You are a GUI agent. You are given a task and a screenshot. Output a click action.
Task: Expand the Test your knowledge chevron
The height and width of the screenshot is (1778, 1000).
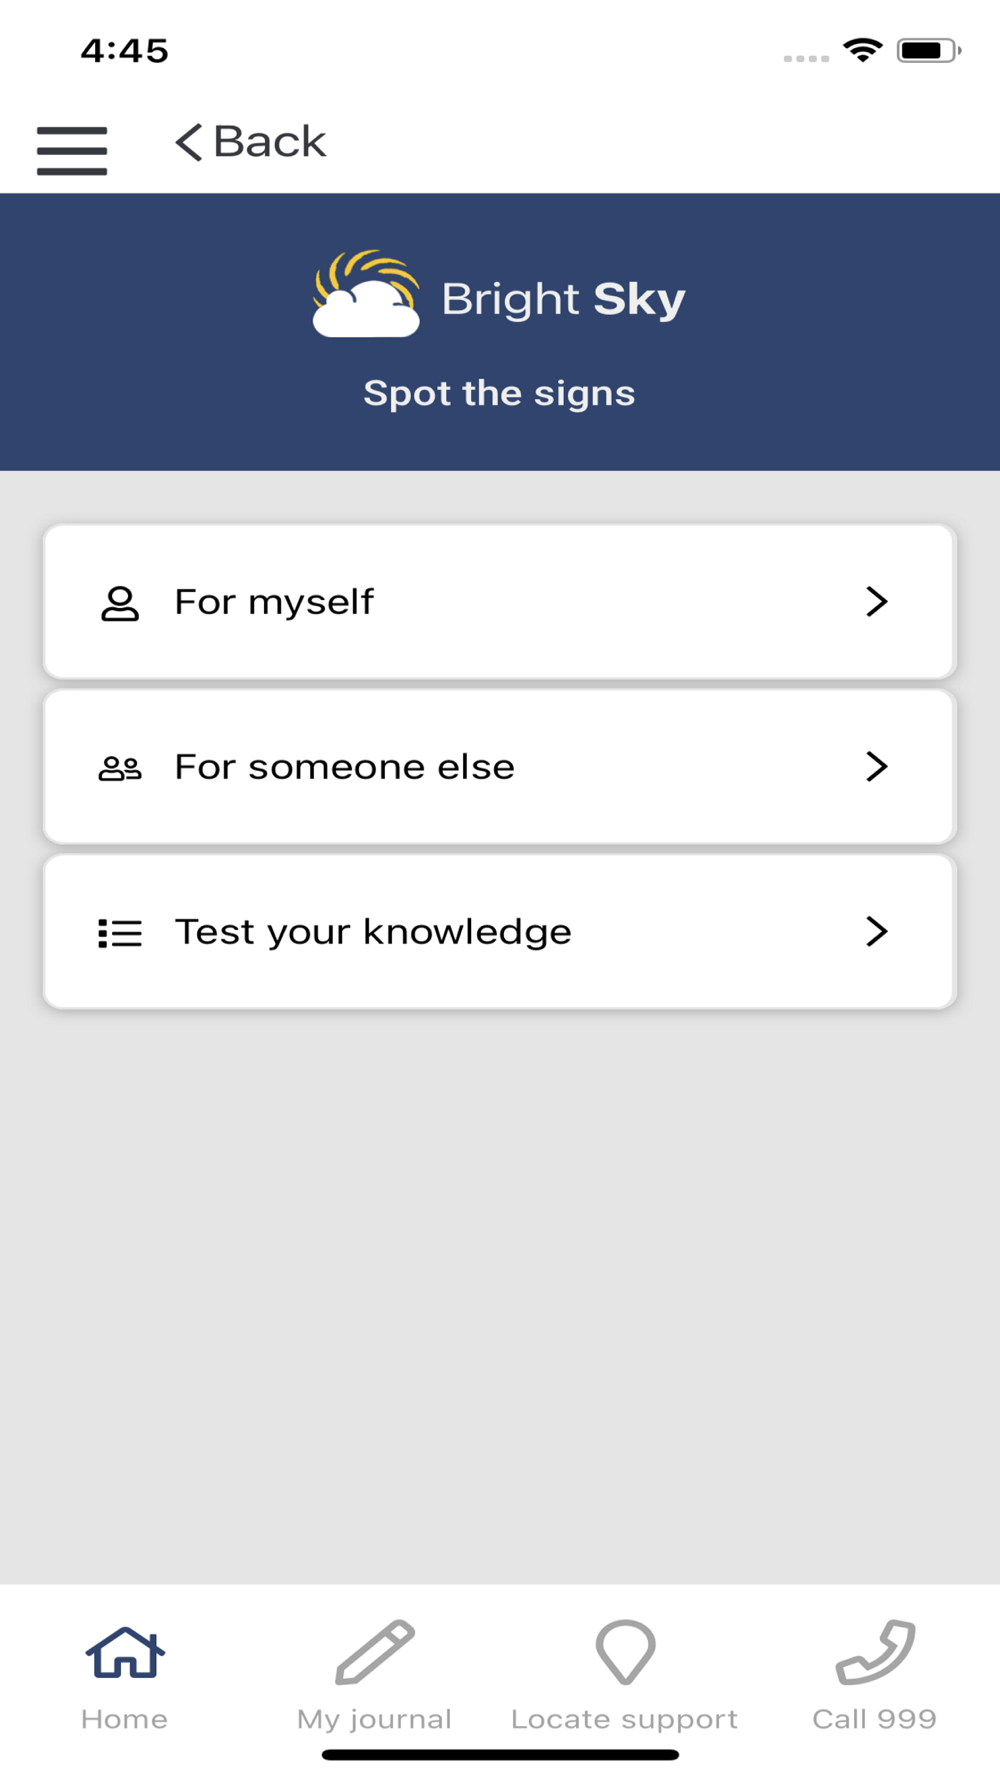click(877, 931)
